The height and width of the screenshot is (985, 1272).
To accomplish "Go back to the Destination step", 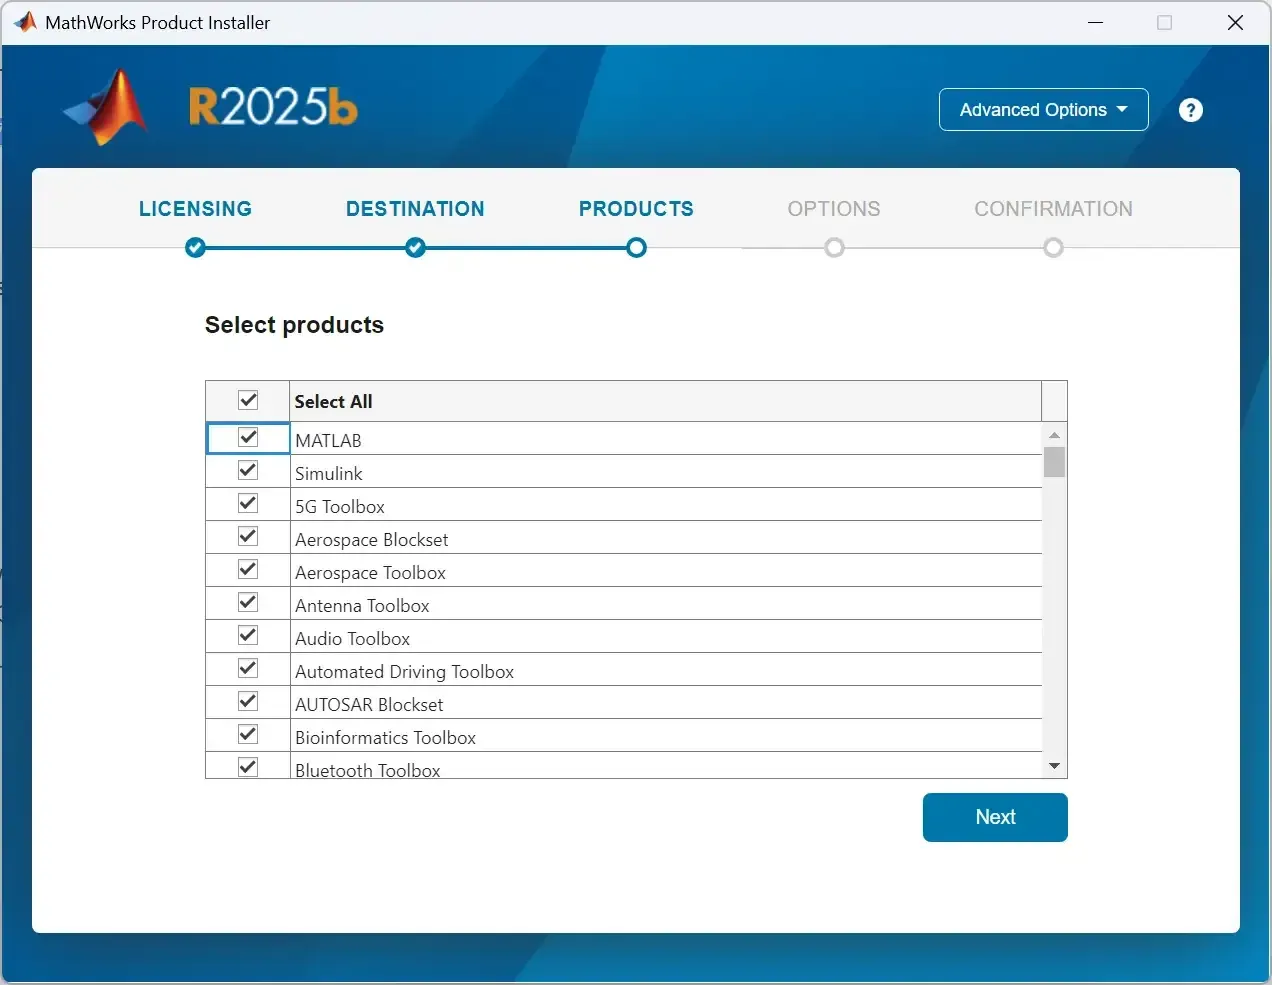I will (415, 209).
